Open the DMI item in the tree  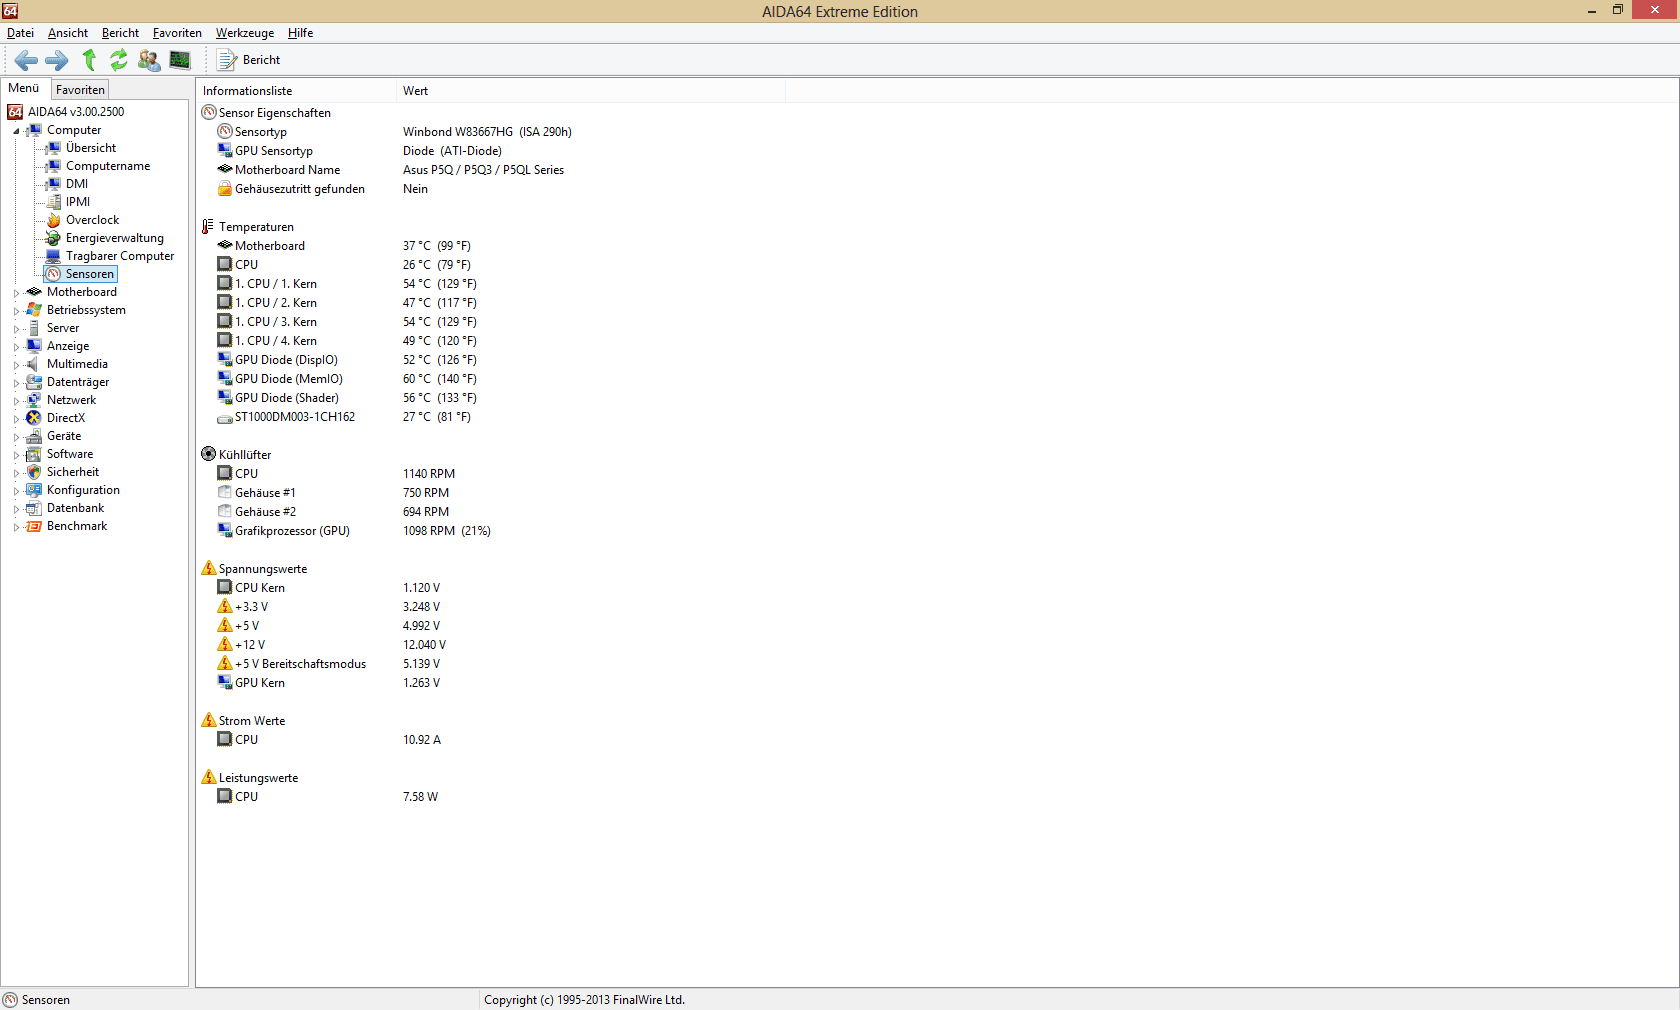77,184
